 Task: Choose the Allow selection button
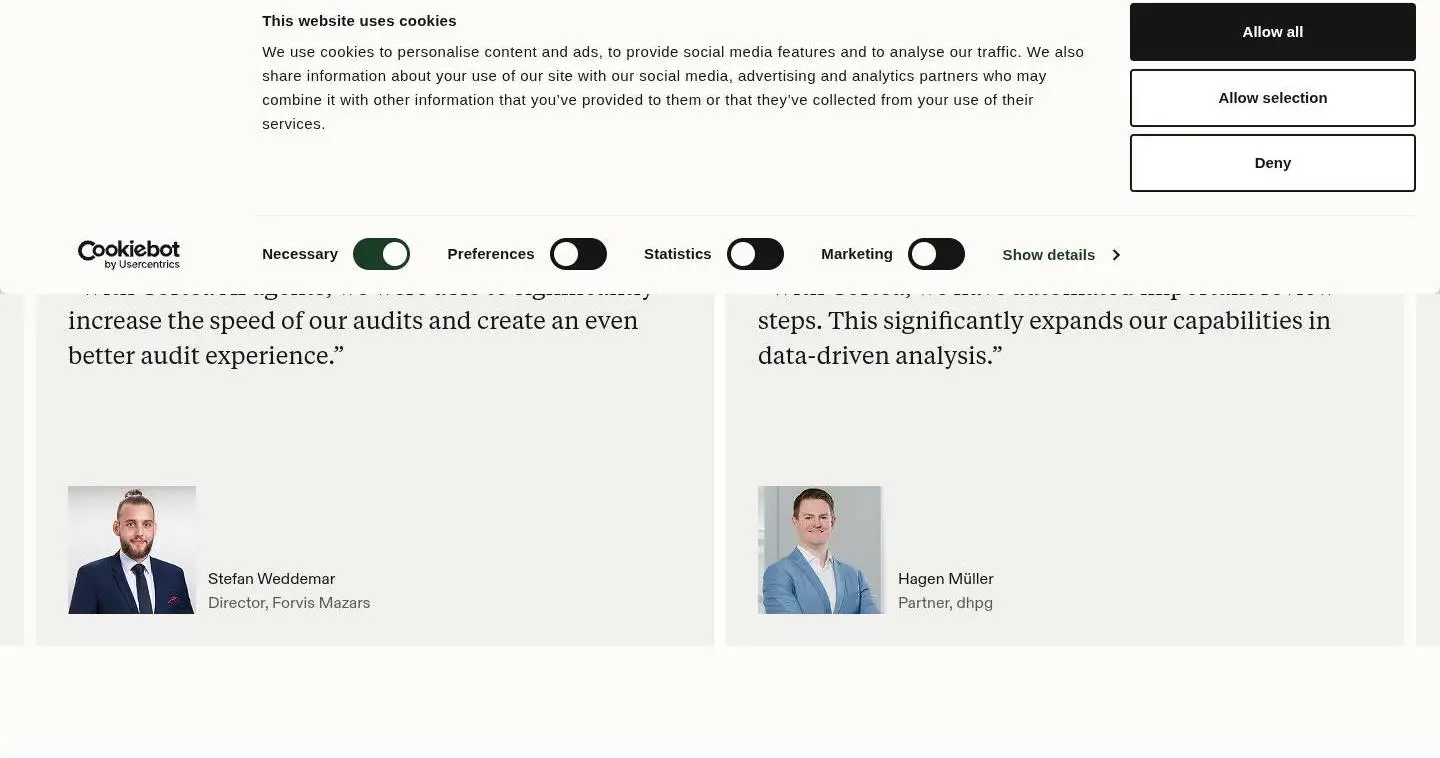point(1272,98)
